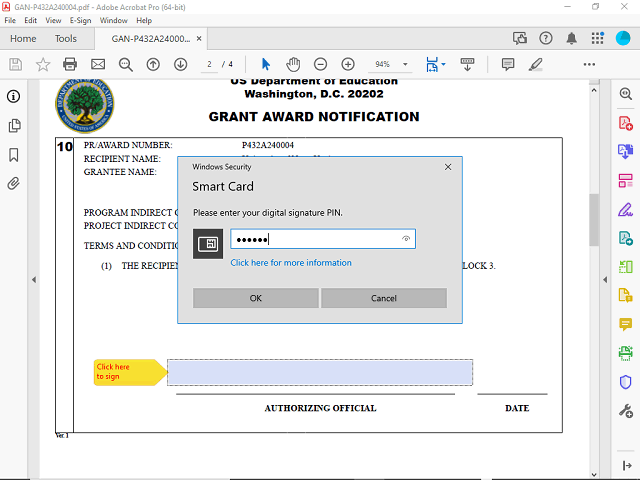This screenshot has width=640, height=480.
Task: Open the user profile avatar
Action: click(623, 38)
